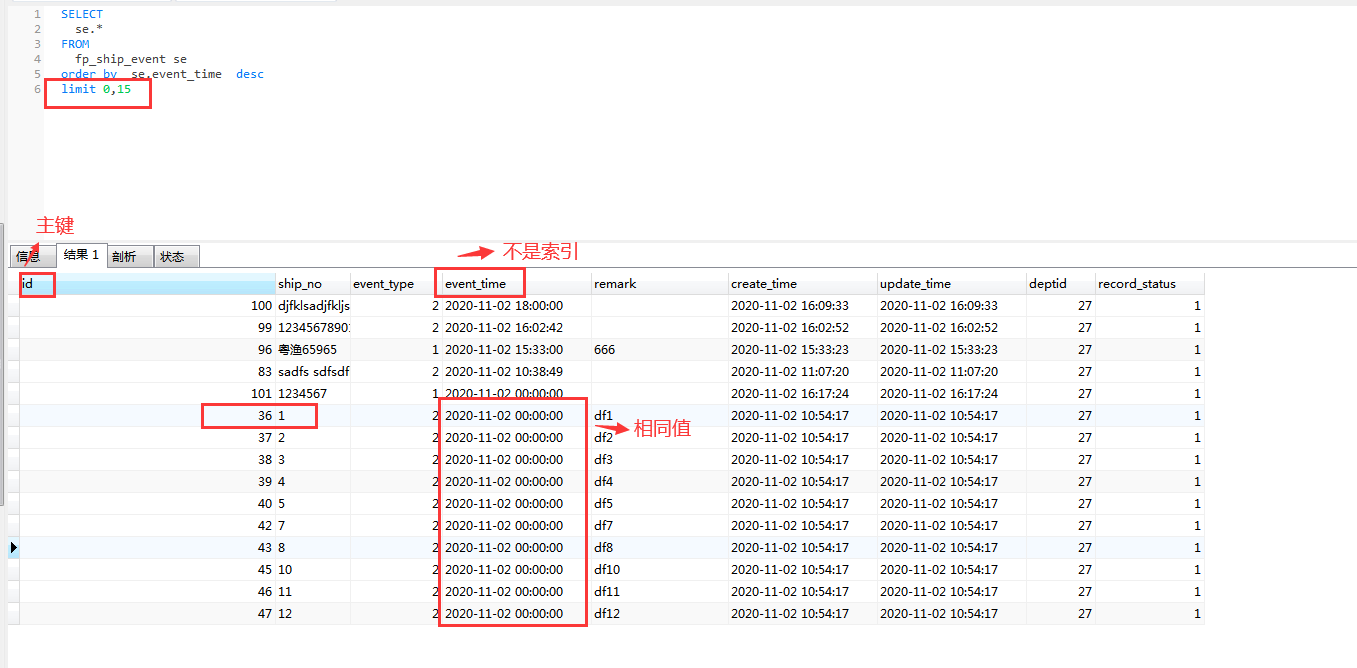This screenshot has height=668, width=1357.
Task: Select the id cell with value 99
Action: click(x=148, y=328)
